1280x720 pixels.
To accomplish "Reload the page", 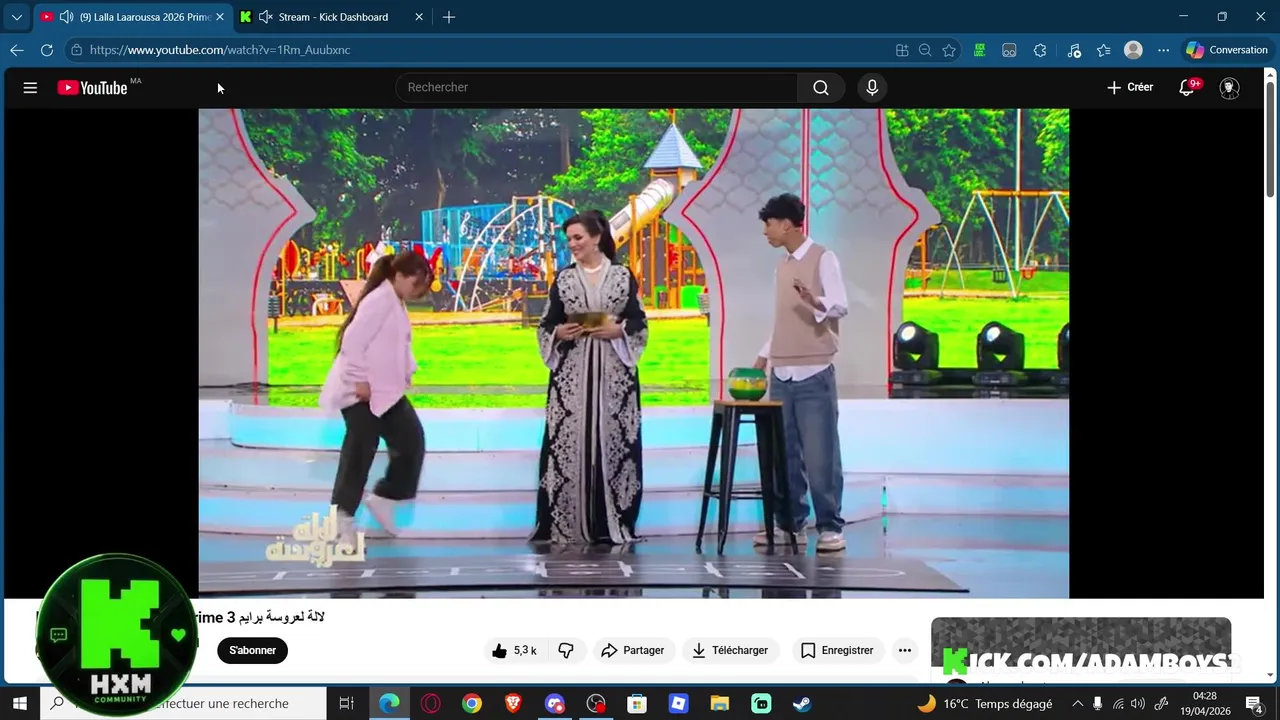I will 47,50.
